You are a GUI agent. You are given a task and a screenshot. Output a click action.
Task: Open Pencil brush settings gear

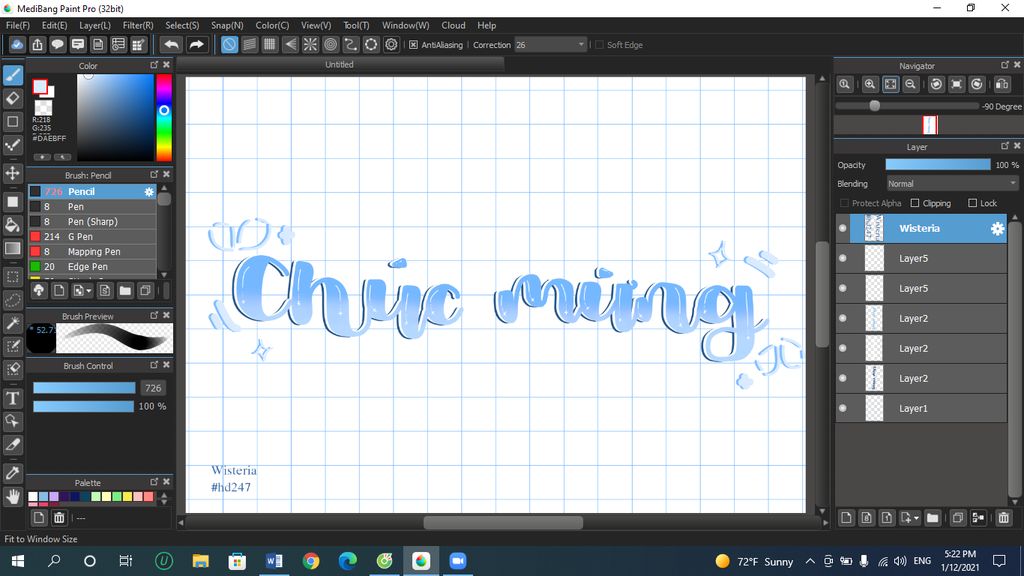[149, 191]
